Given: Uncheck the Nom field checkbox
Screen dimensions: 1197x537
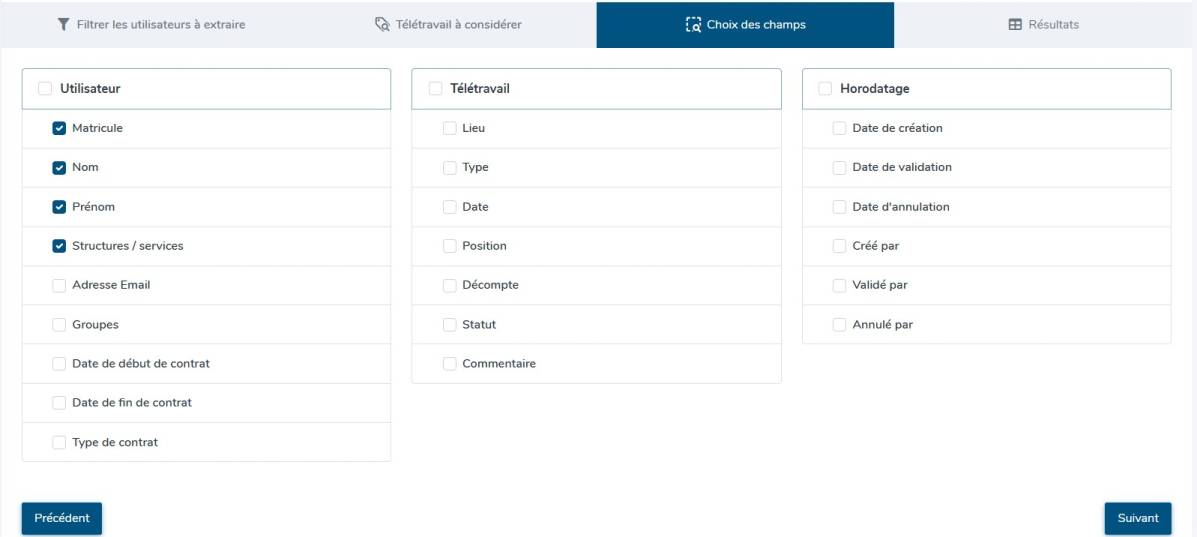Looking at the screenshot, I should (x=59, y=168).
